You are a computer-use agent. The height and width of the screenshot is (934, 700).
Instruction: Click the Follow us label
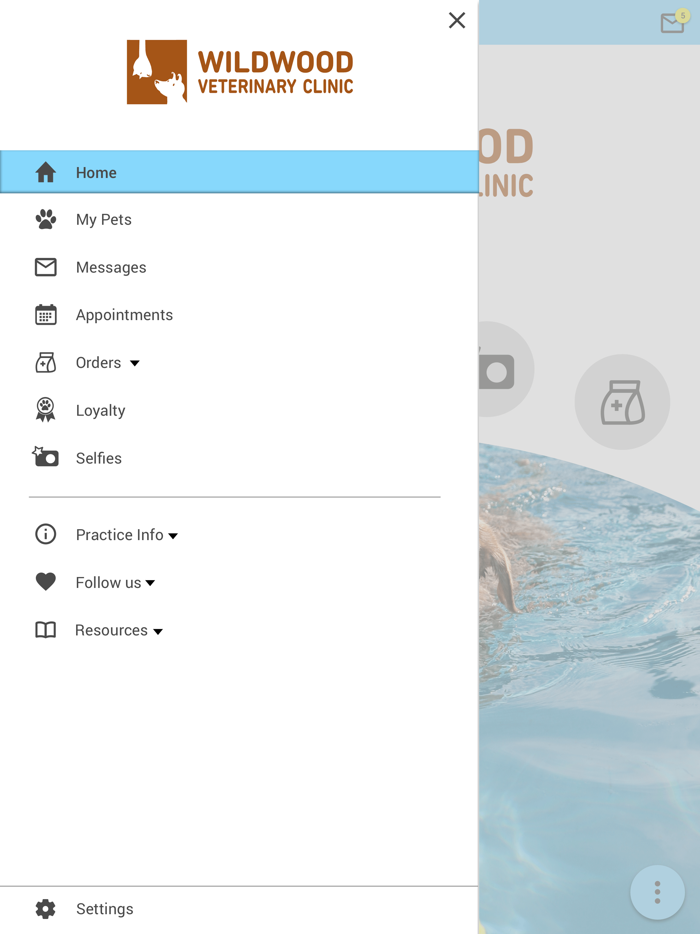pos(108,582)
